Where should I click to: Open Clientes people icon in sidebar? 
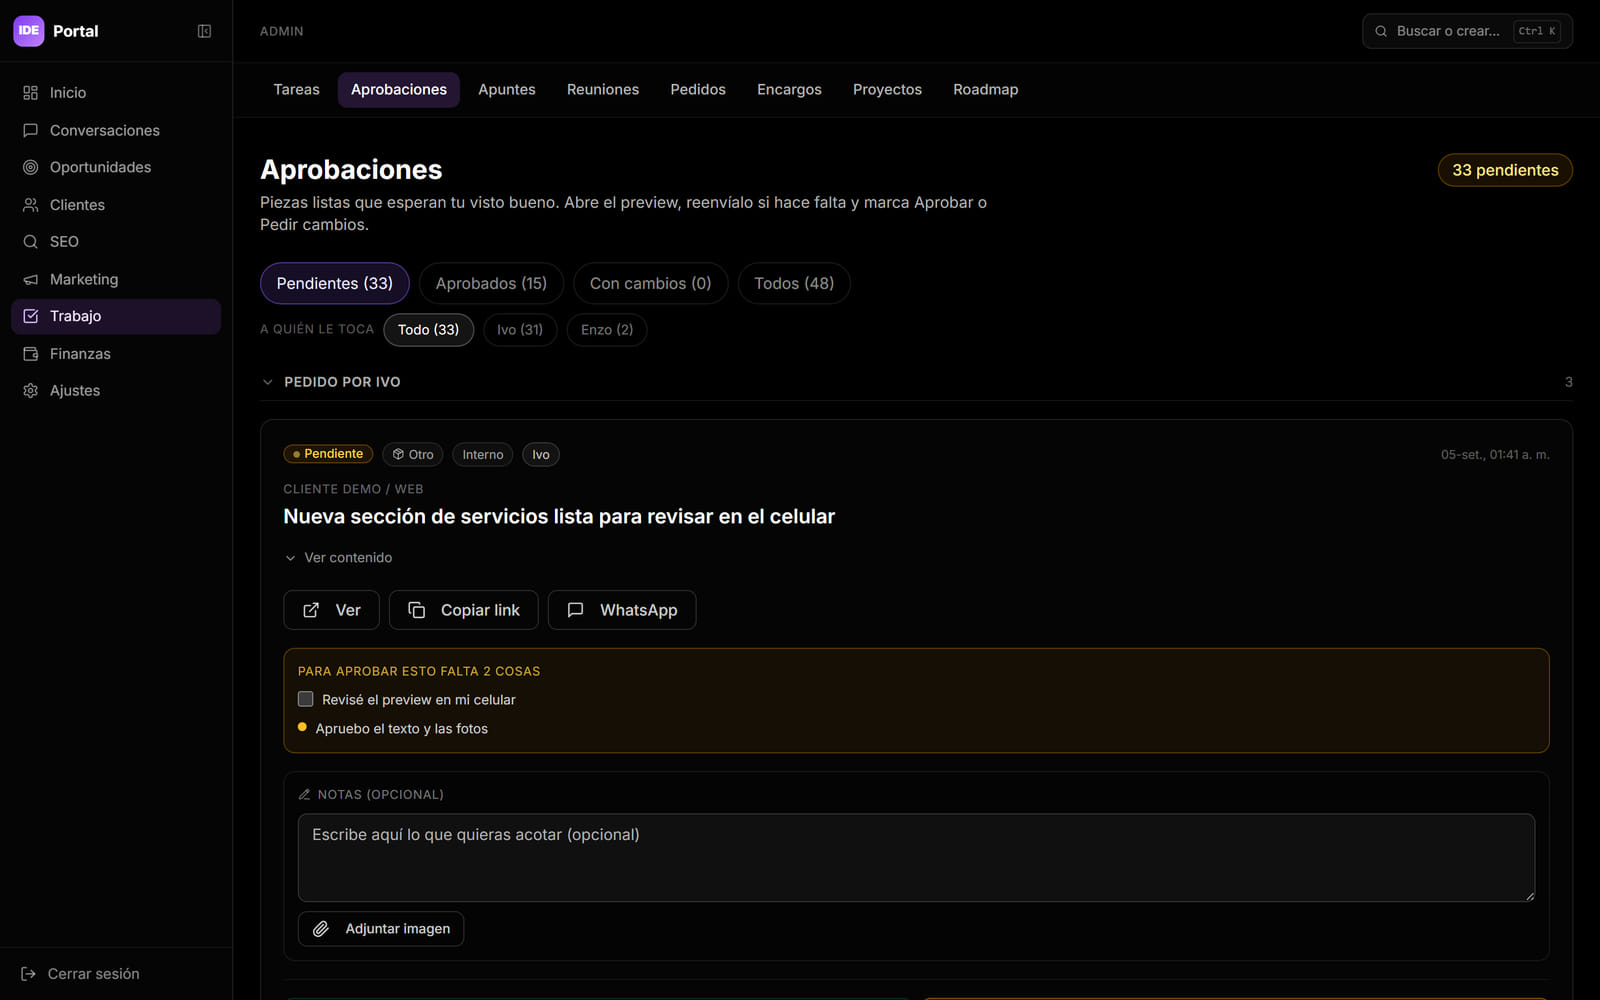(x=31, y=205)
